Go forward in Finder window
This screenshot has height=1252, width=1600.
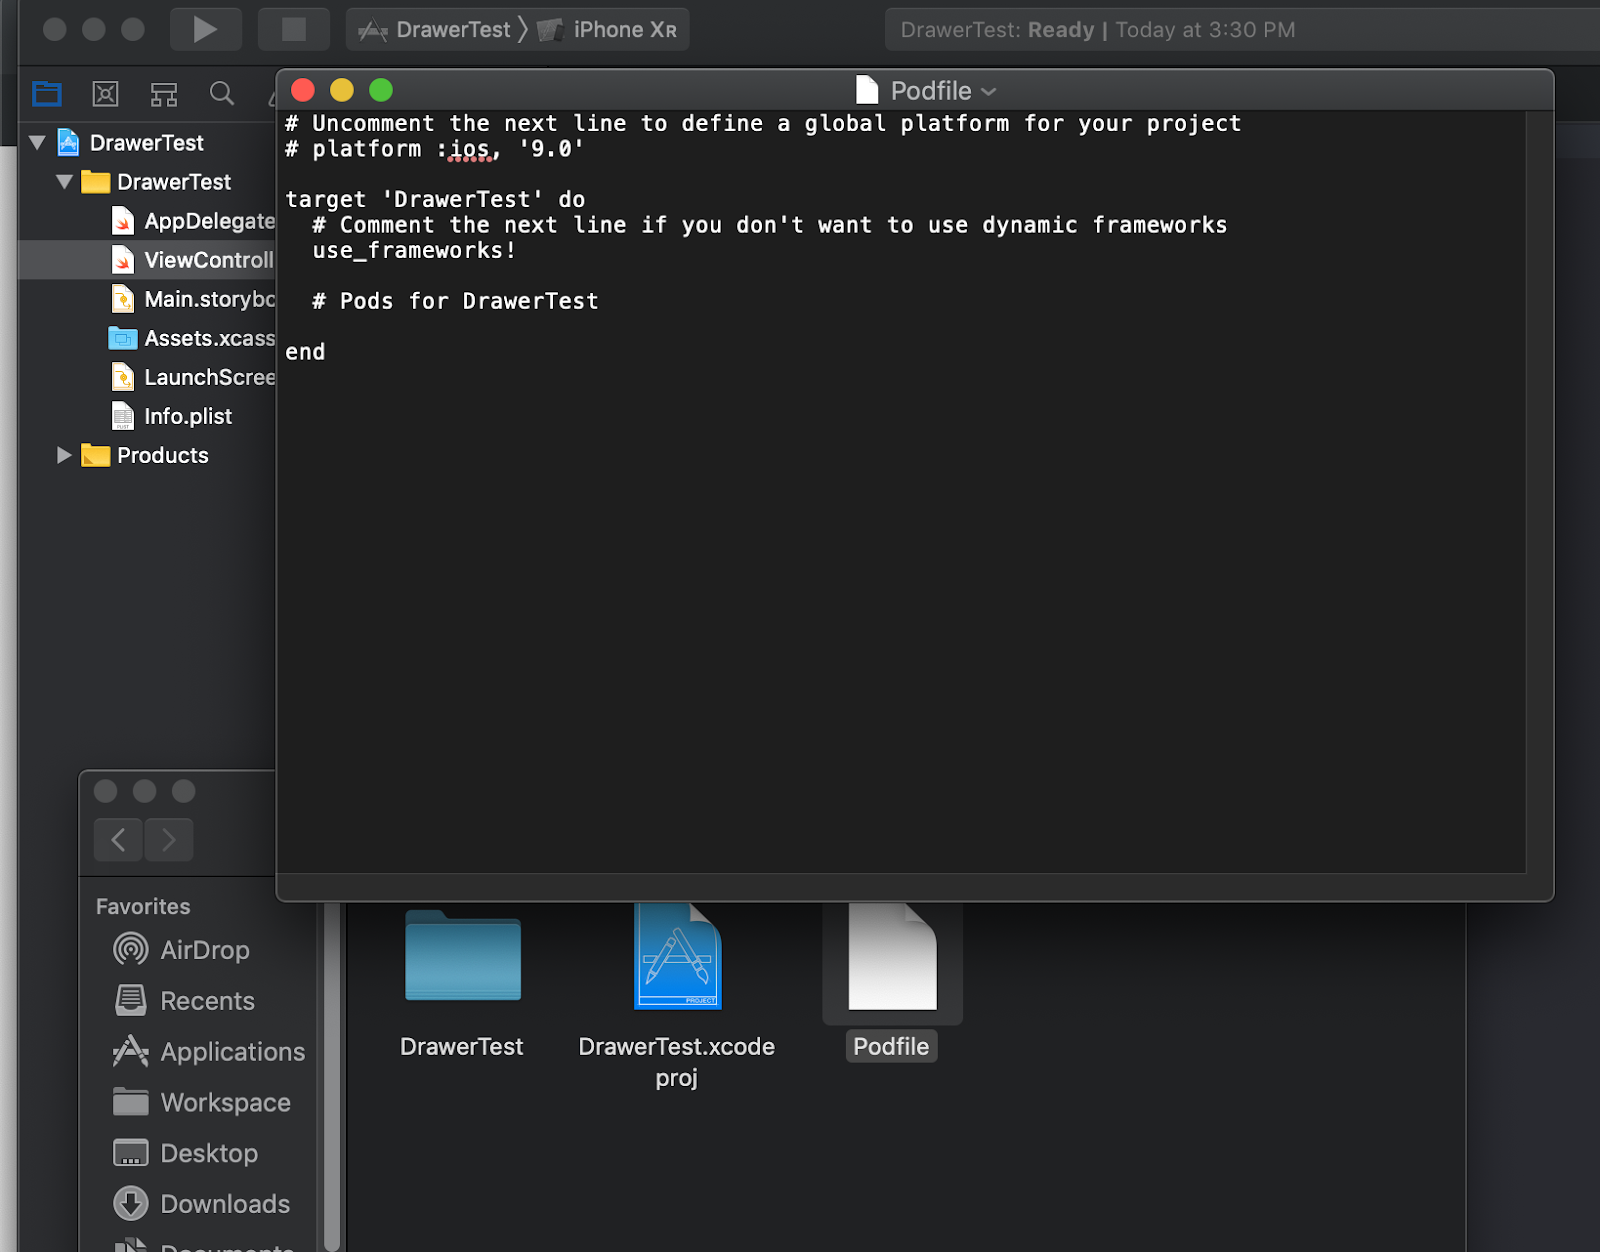coord(168,839)
